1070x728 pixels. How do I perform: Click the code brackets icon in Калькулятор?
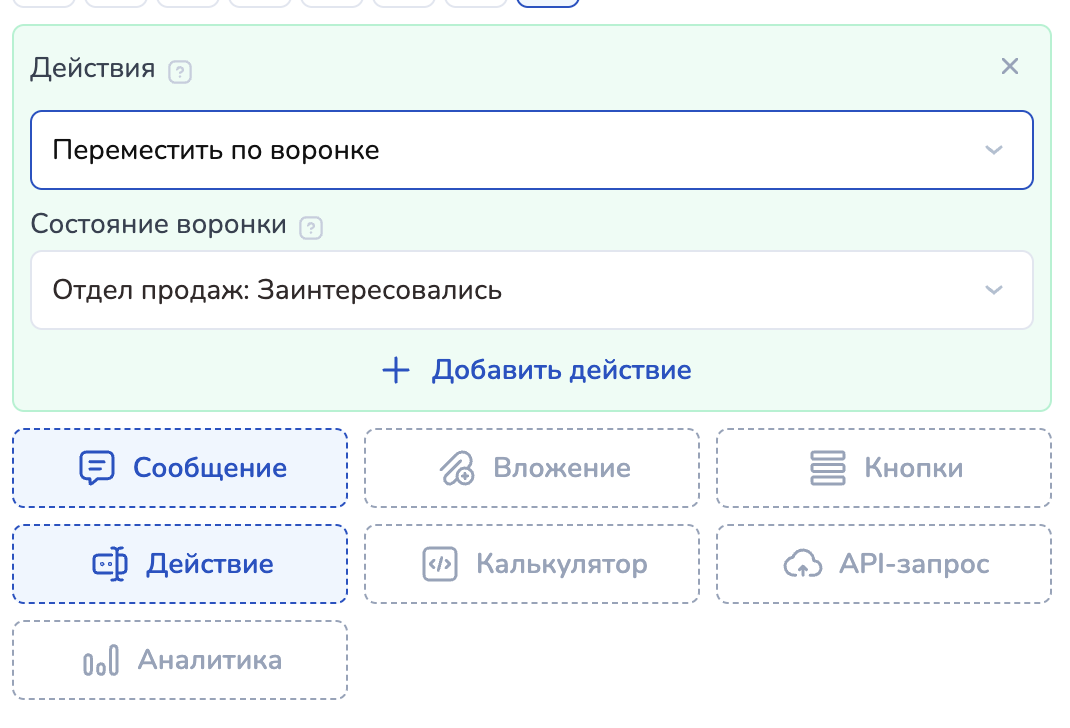440,564
